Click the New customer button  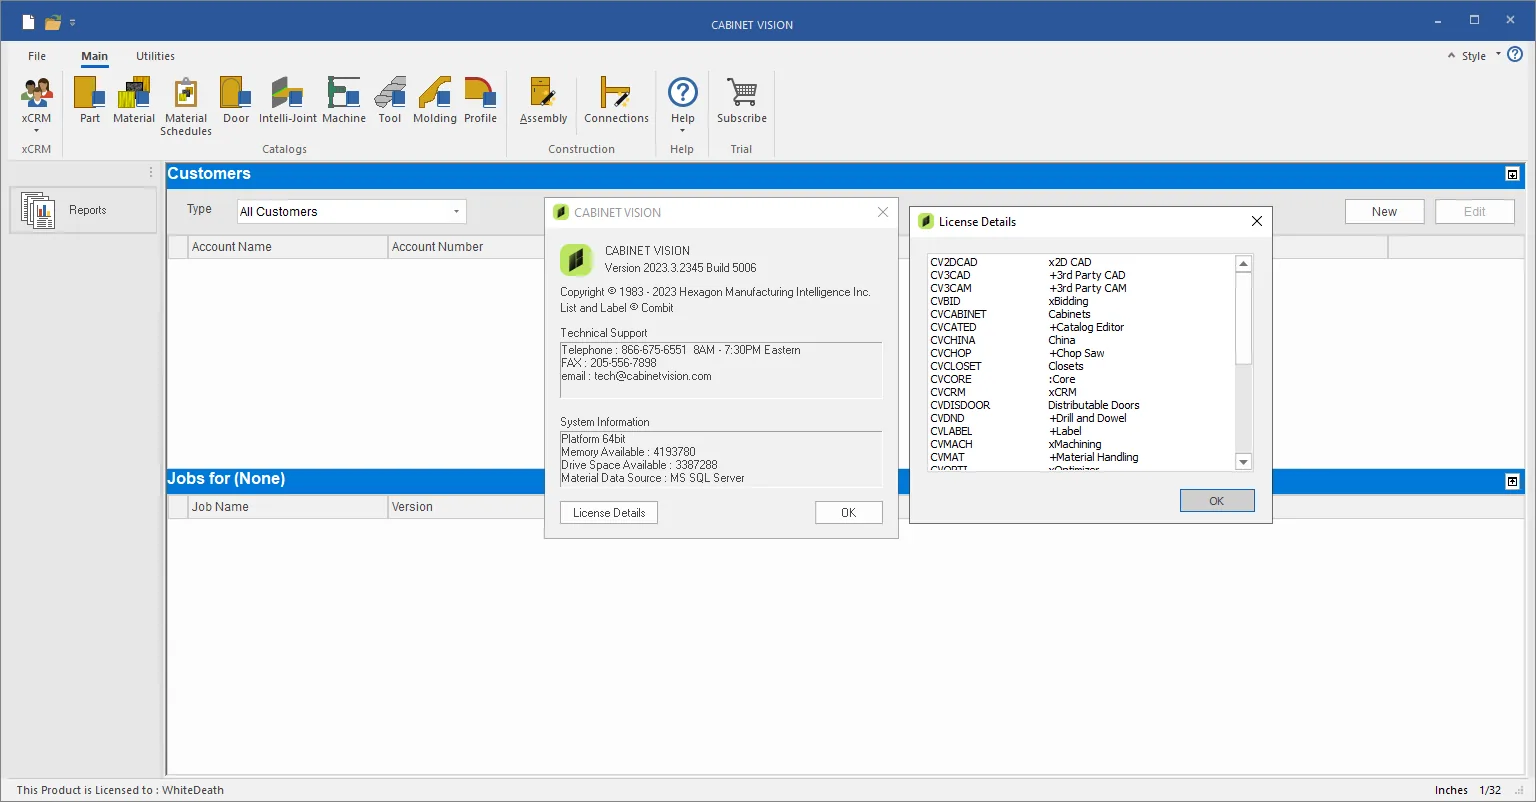(x=1384, y=212)
